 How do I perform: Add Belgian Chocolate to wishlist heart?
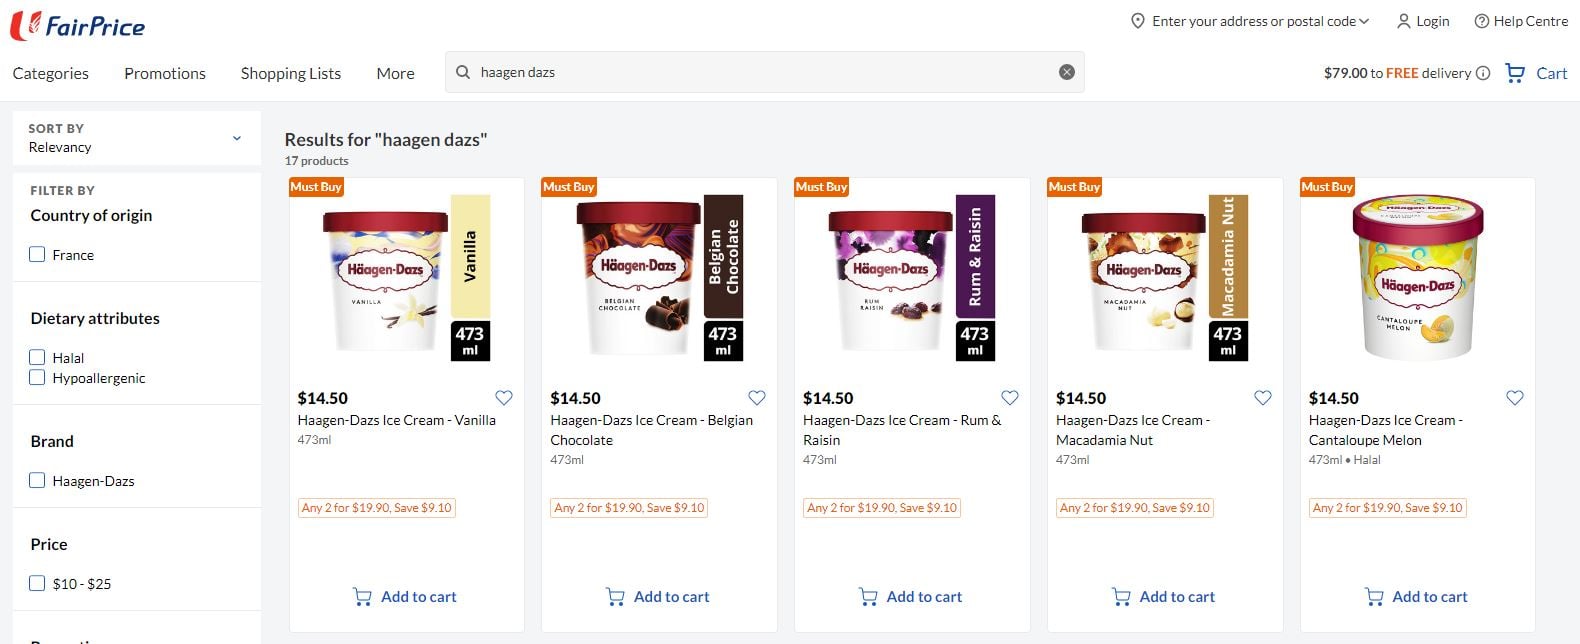click(757, 398)
